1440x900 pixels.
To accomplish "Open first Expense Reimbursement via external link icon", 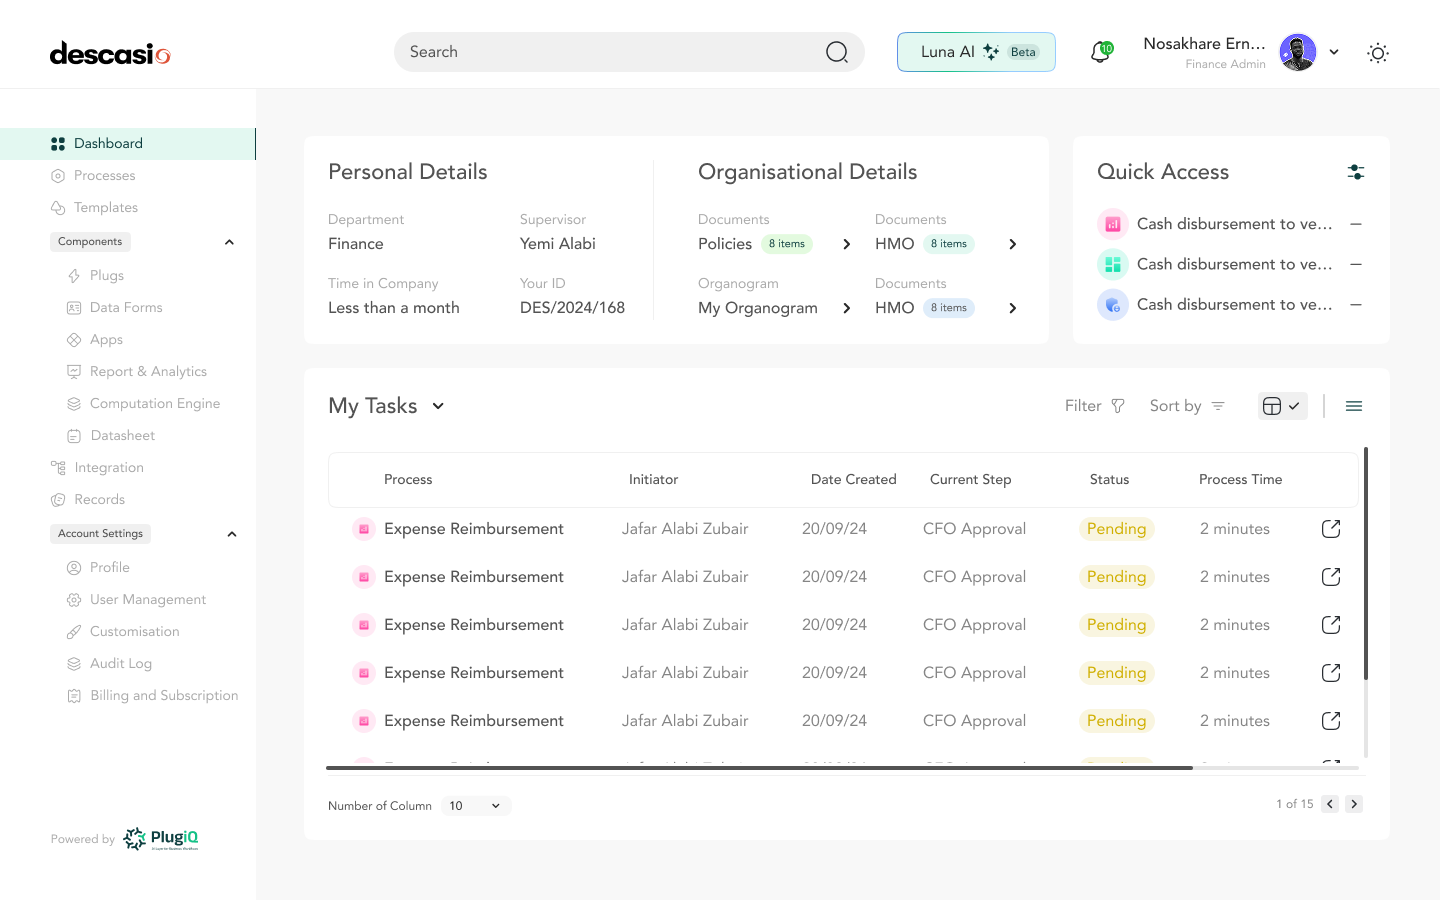I will pos(1330,528).
